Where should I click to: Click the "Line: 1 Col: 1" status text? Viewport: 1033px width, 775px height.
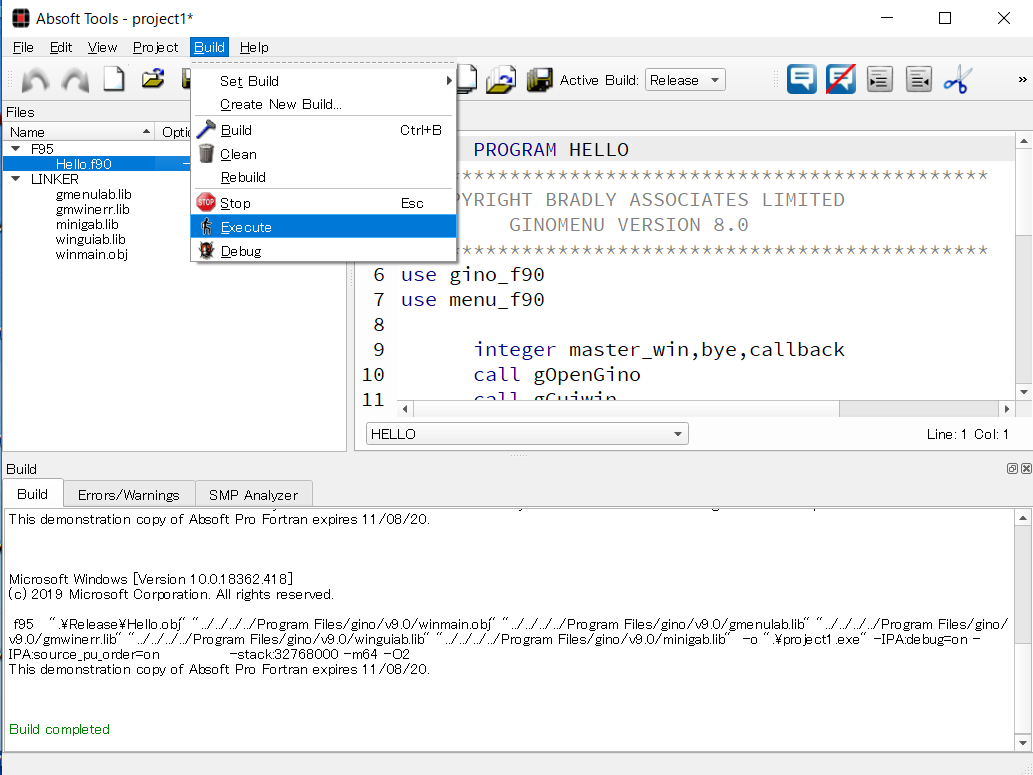point(967,434)
